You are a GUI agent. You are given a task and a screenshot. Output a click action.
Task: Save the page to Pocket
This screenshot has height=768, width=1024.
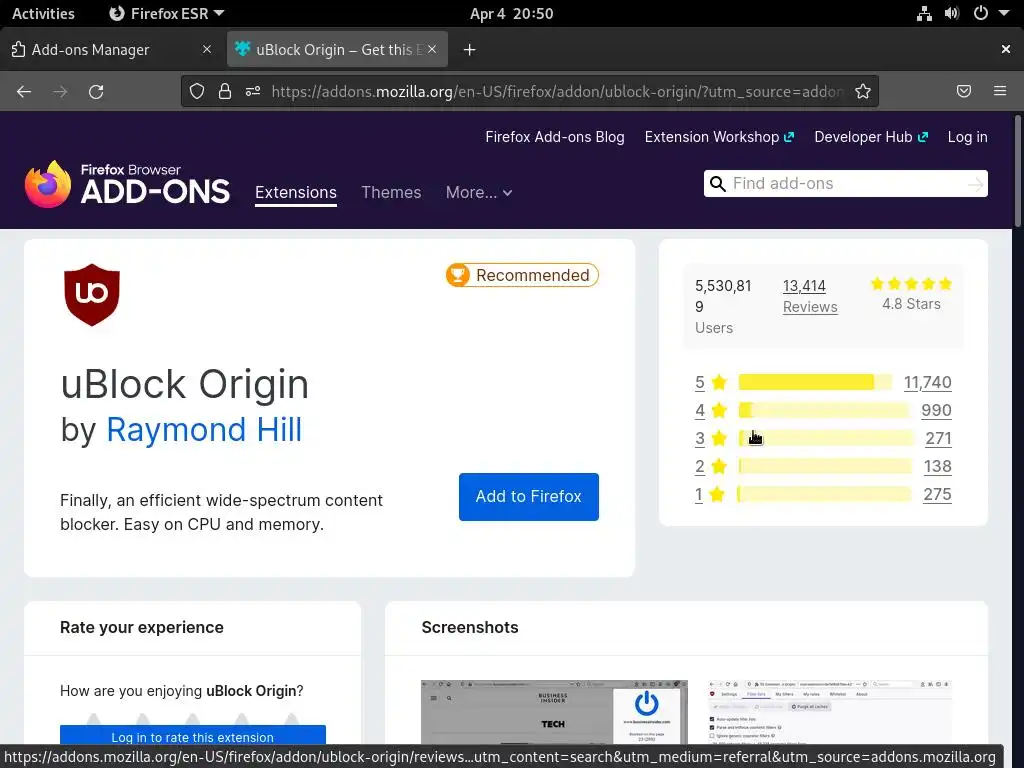click(963, 91)
